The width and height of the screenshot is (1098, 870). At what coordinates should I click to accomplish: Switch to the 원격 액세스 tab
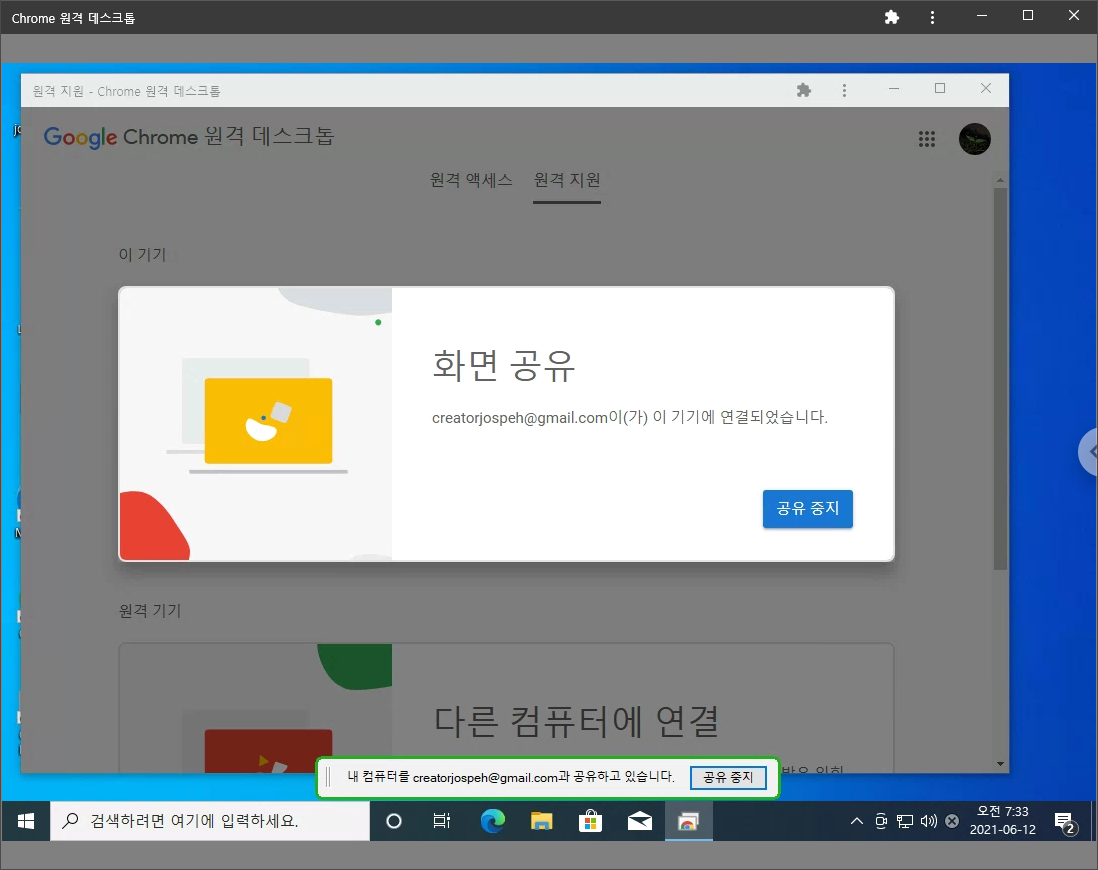coord(471,180)
